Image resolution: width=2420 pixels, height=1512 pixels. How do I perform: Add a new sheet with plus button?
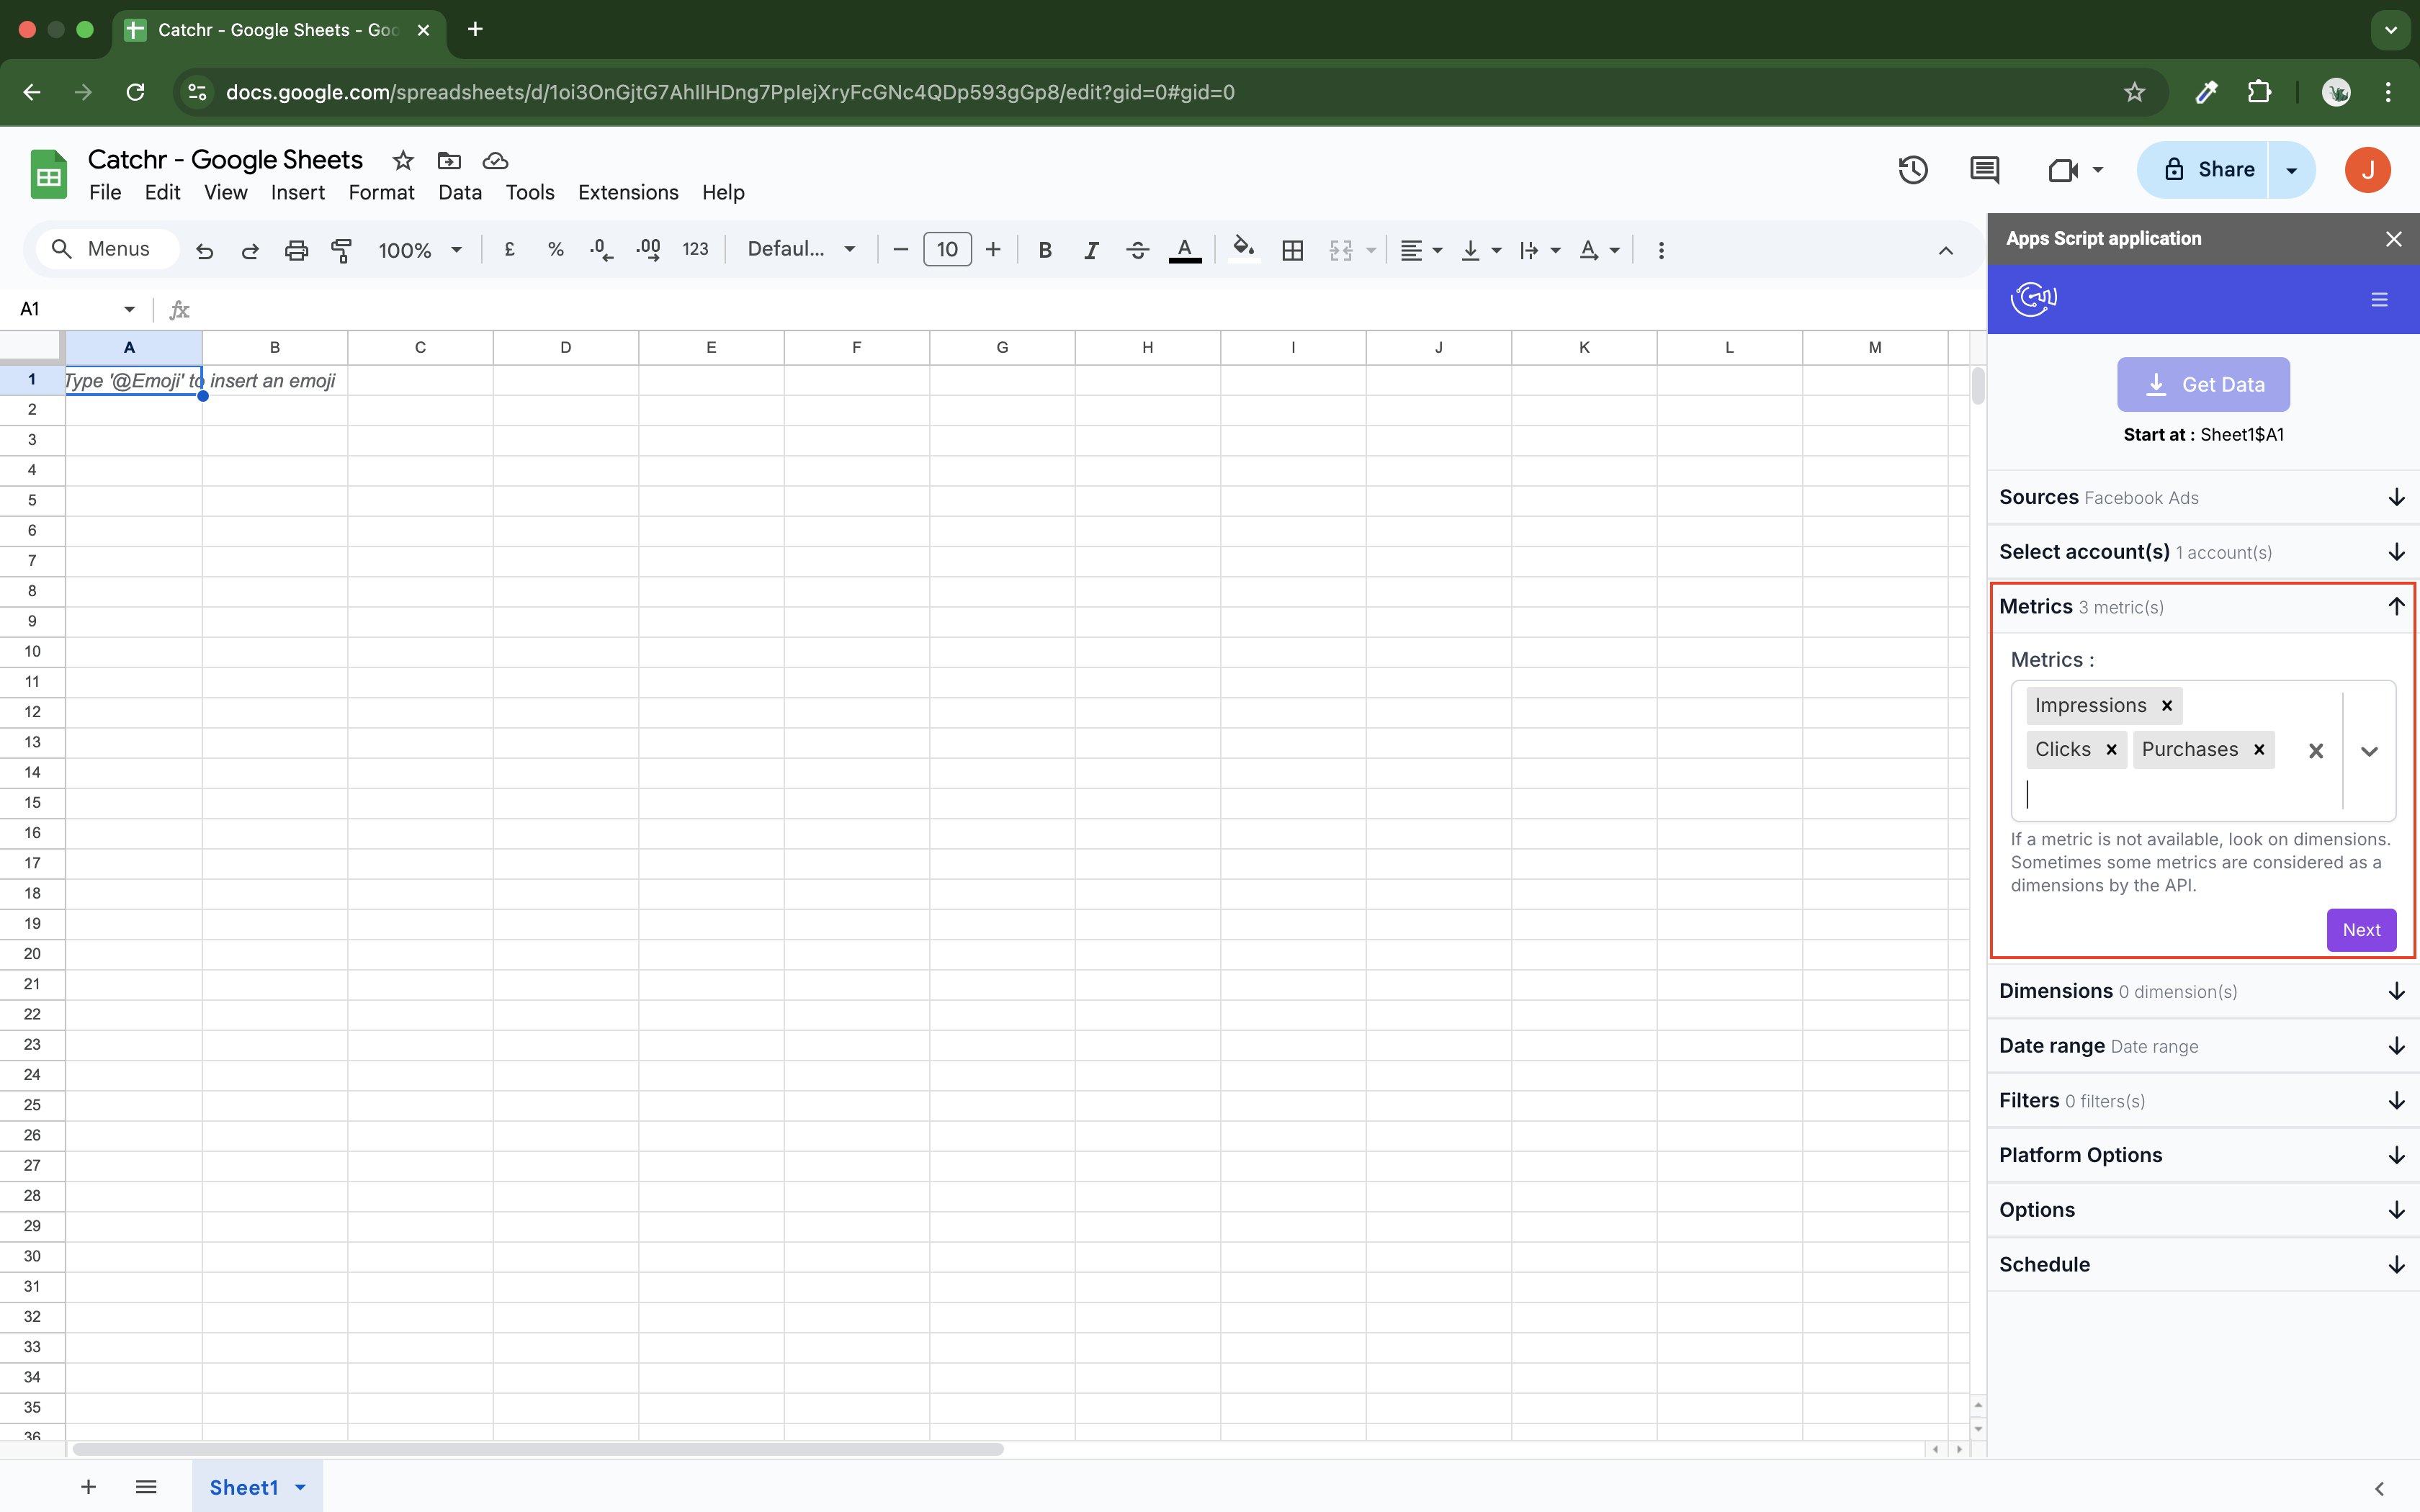tap(88, 1487)
